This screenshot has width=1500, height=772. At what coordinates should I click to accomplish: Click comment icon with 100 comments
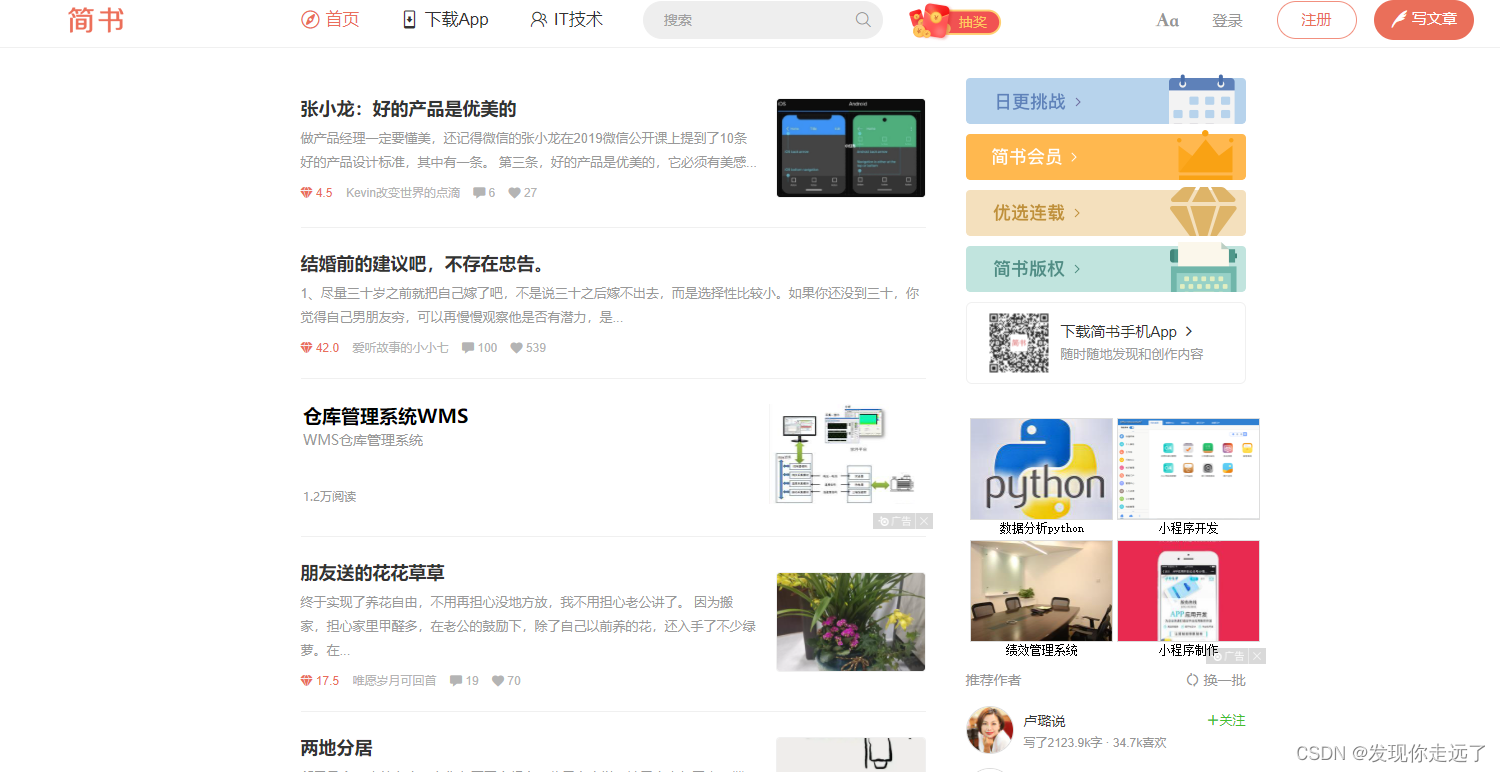[468, 348]
